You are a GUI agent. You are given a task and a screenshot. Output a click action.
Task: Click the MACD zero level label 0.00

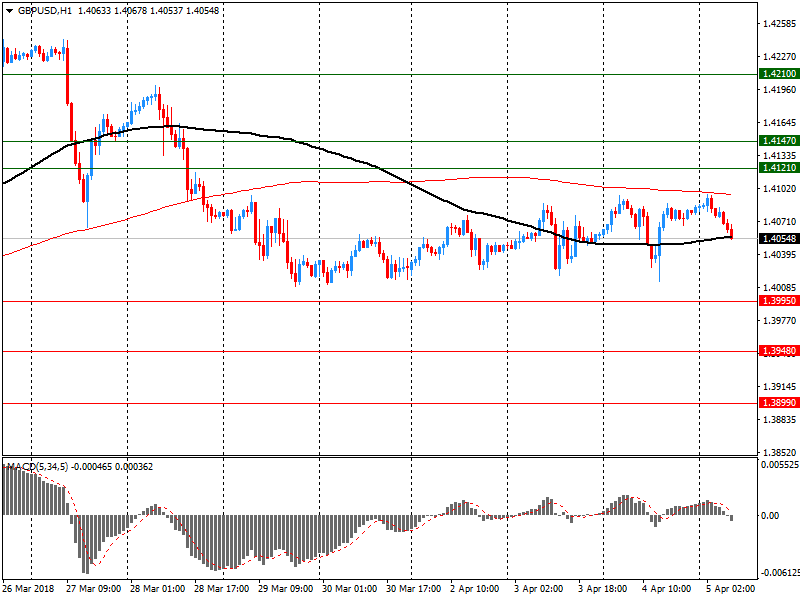point(770,516)
